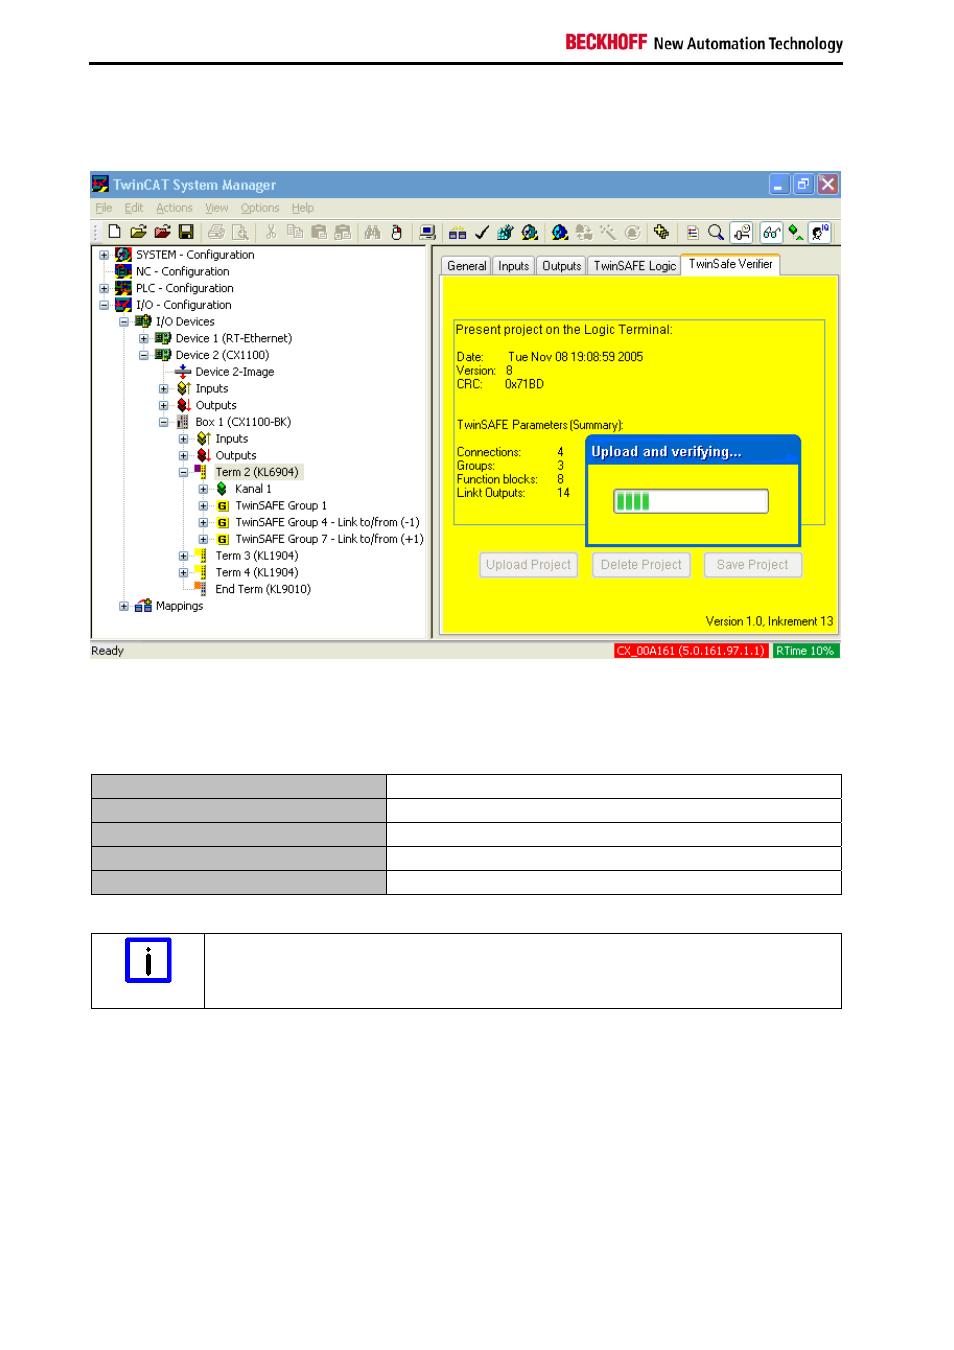954x1350 pixels.
Task: Collapse the Term 2 (KL6904) node
Action: pyautogui.click(x=184, y=472)
